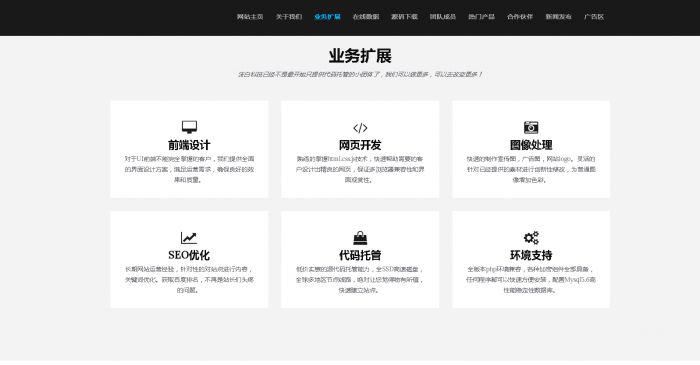Click the 业务扩展 page title
This screenshot has height=365, width=700.
click(360, 56)
